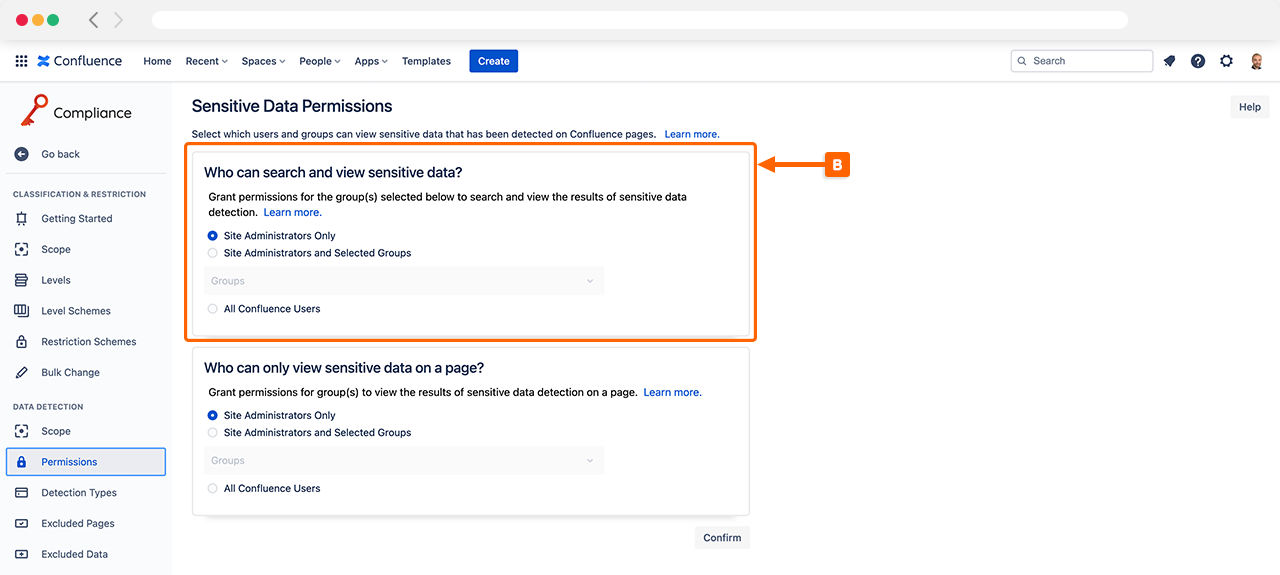This screenshot has height=575, width=1280.
Task: Choose All Confluence Users for page-only viewing
Action: pos(212,489)
